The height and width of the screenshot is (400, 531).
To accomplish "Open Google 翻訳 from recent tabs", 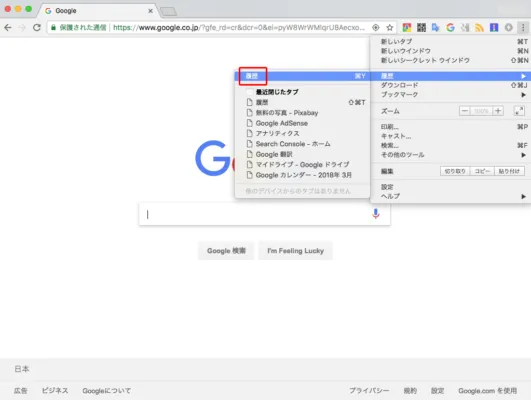I will (x=302, y=154).
